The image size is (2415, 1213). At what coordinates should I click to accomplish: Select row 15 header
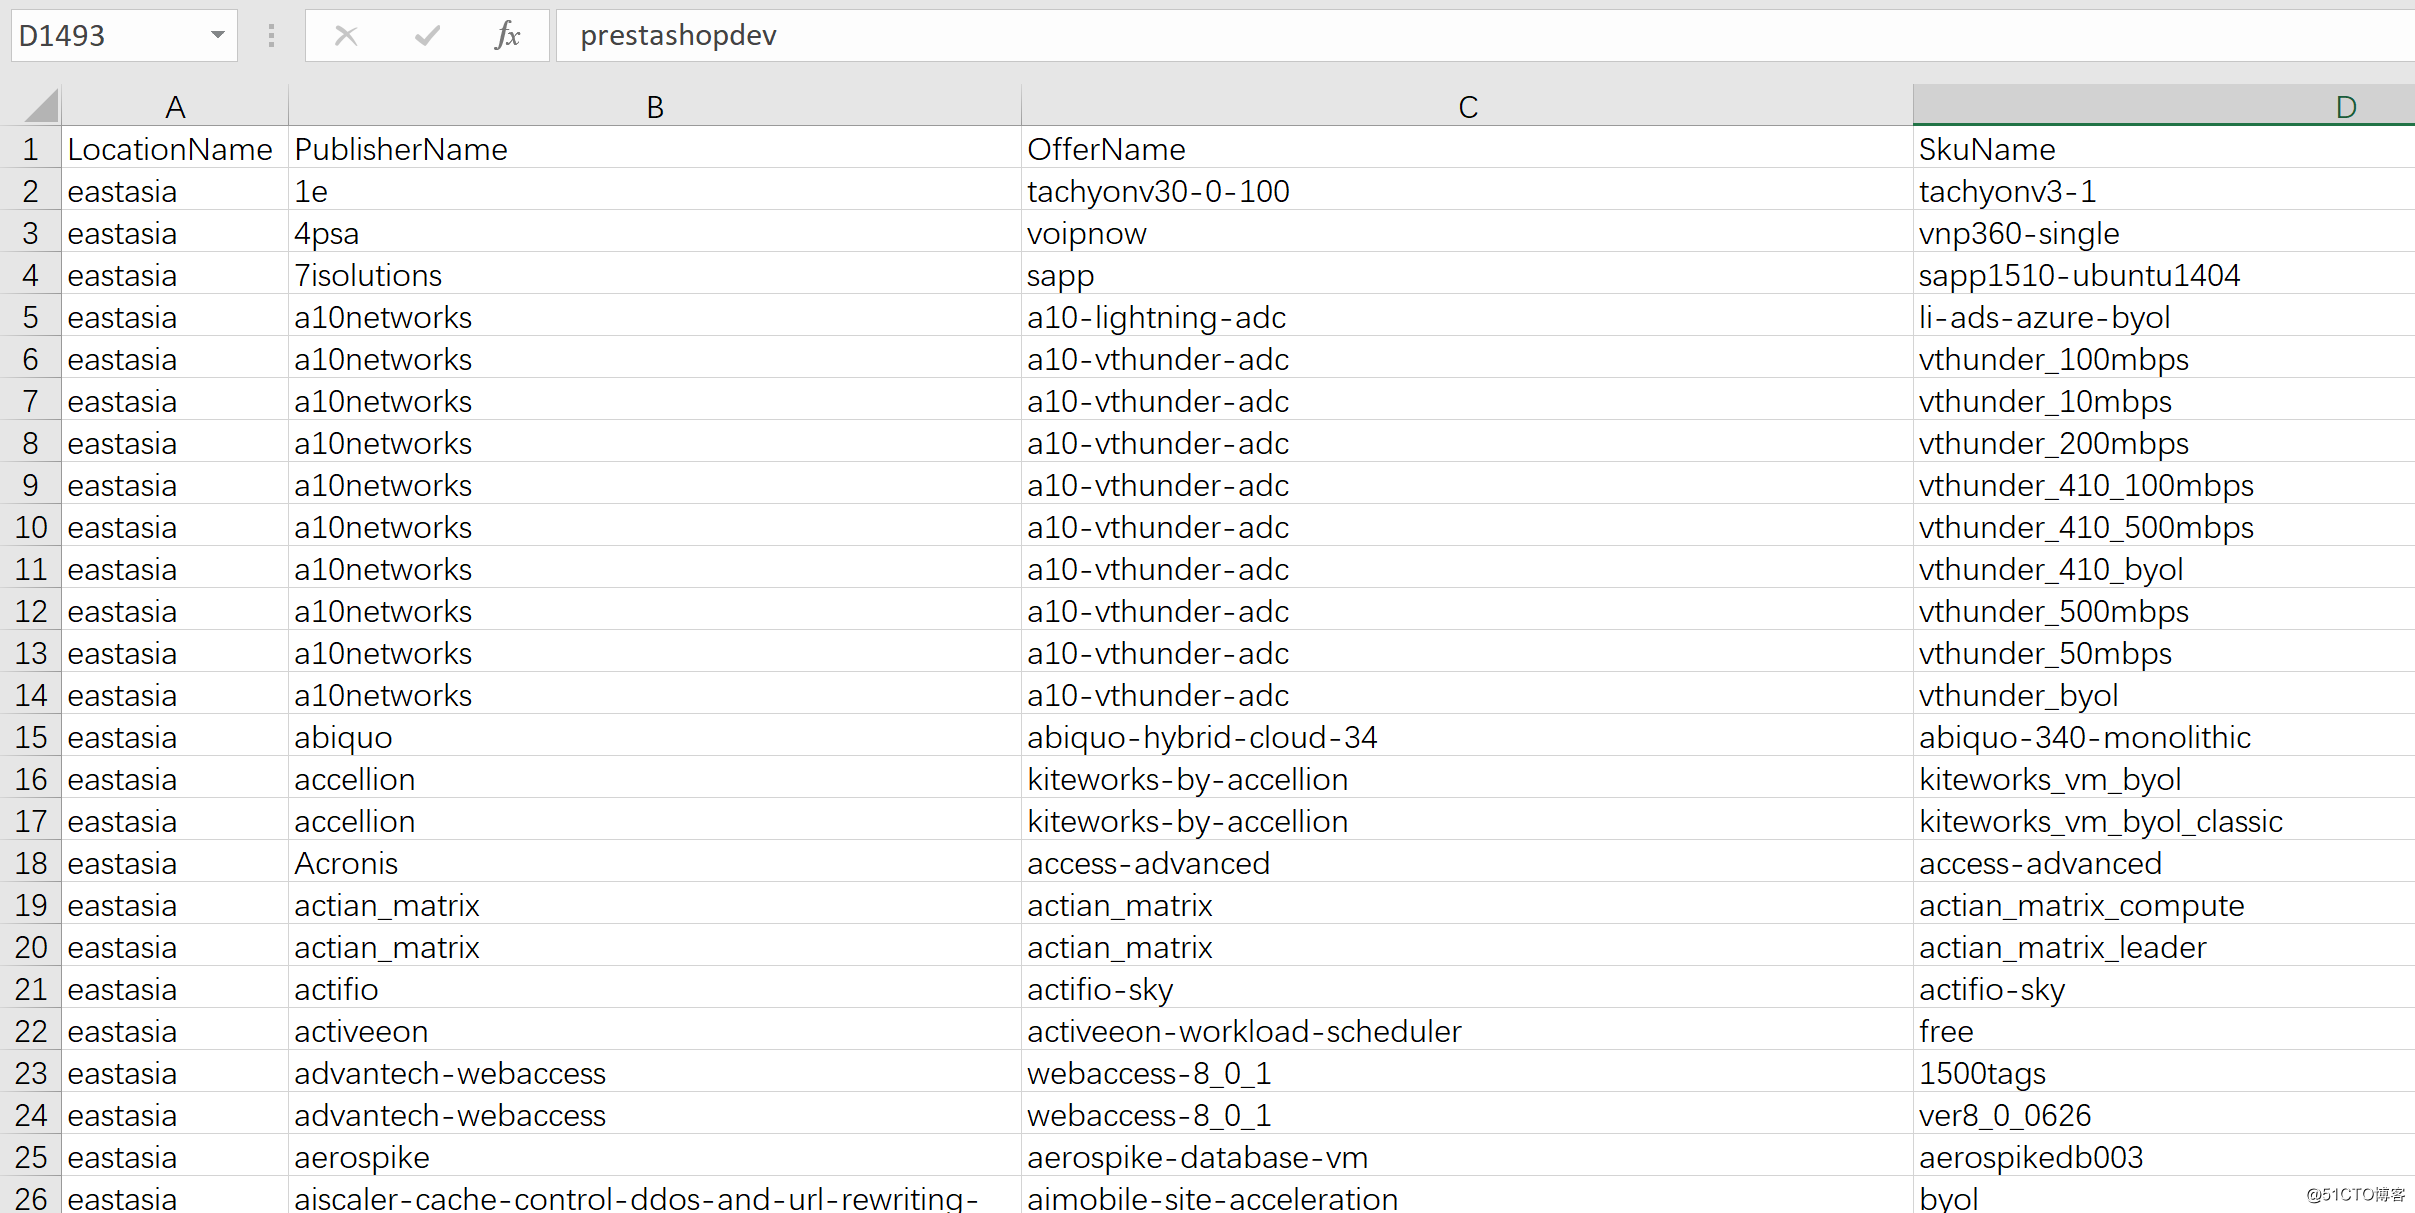(x=30, y=737)
